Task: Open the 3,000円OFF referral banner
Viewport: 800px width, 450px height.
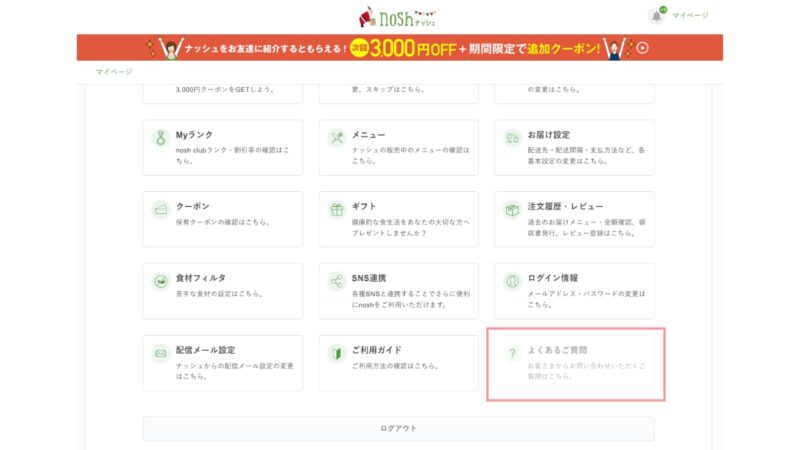Action: click(399, 48)
